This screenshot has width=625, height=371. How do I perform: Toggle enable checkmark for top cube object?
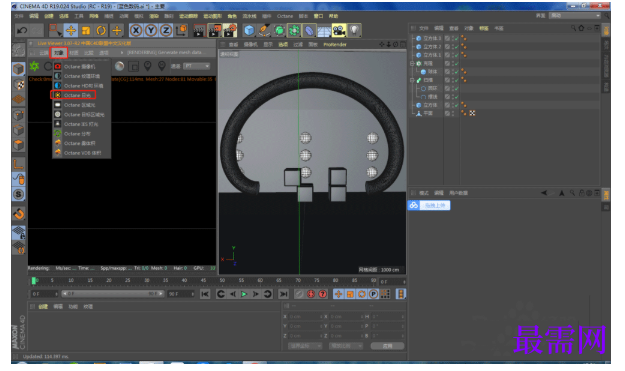point(456,38)
